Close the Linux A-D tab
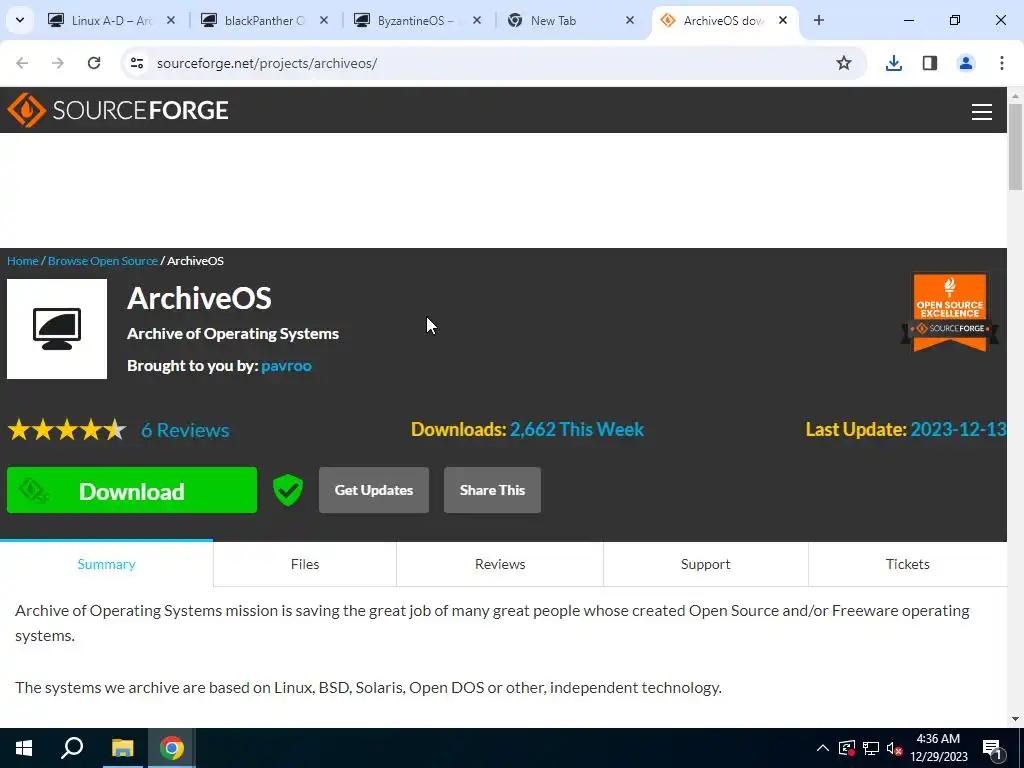Viewport: 1024px width, 768px height. 171,20
